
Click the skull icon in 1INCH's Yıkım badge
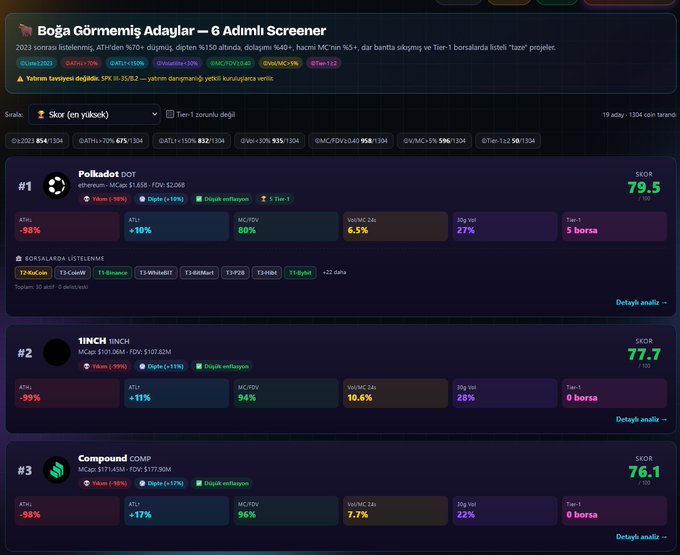[86, 366]
